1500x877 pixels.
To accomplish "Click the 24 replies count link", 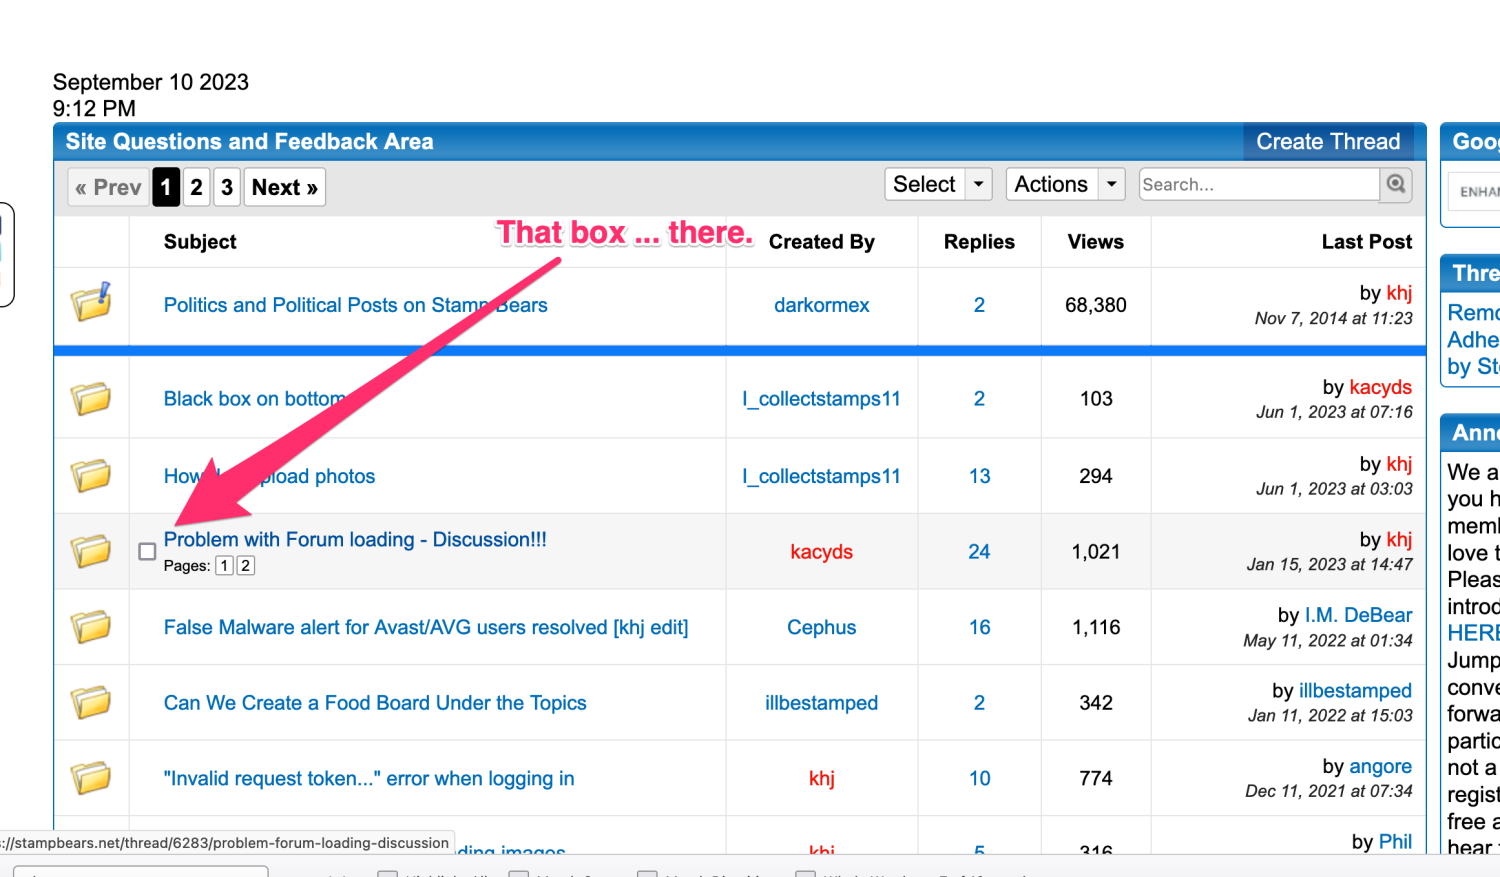I will pyautogui.click(x=979, y=551).
